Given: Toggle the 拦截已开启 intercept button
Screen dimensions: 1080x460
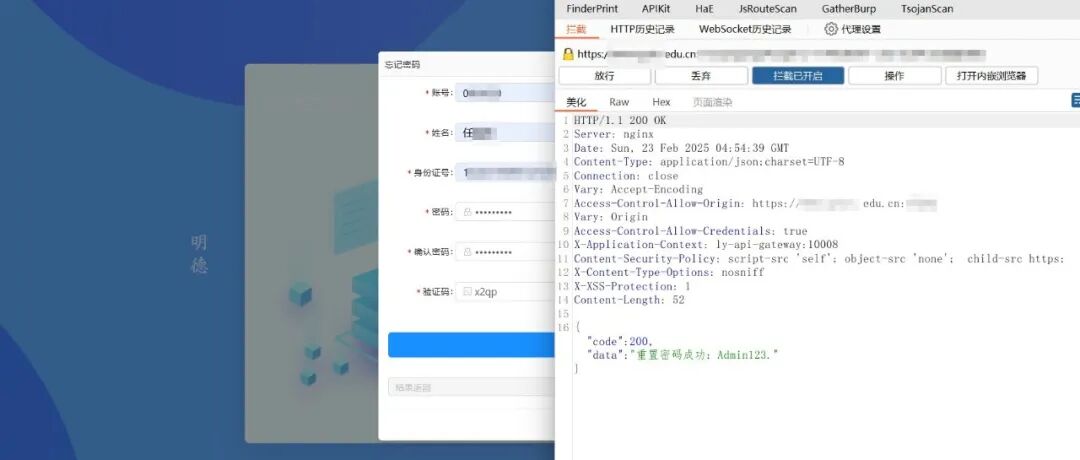Looking at the screenshot, I should click(798, 76).
